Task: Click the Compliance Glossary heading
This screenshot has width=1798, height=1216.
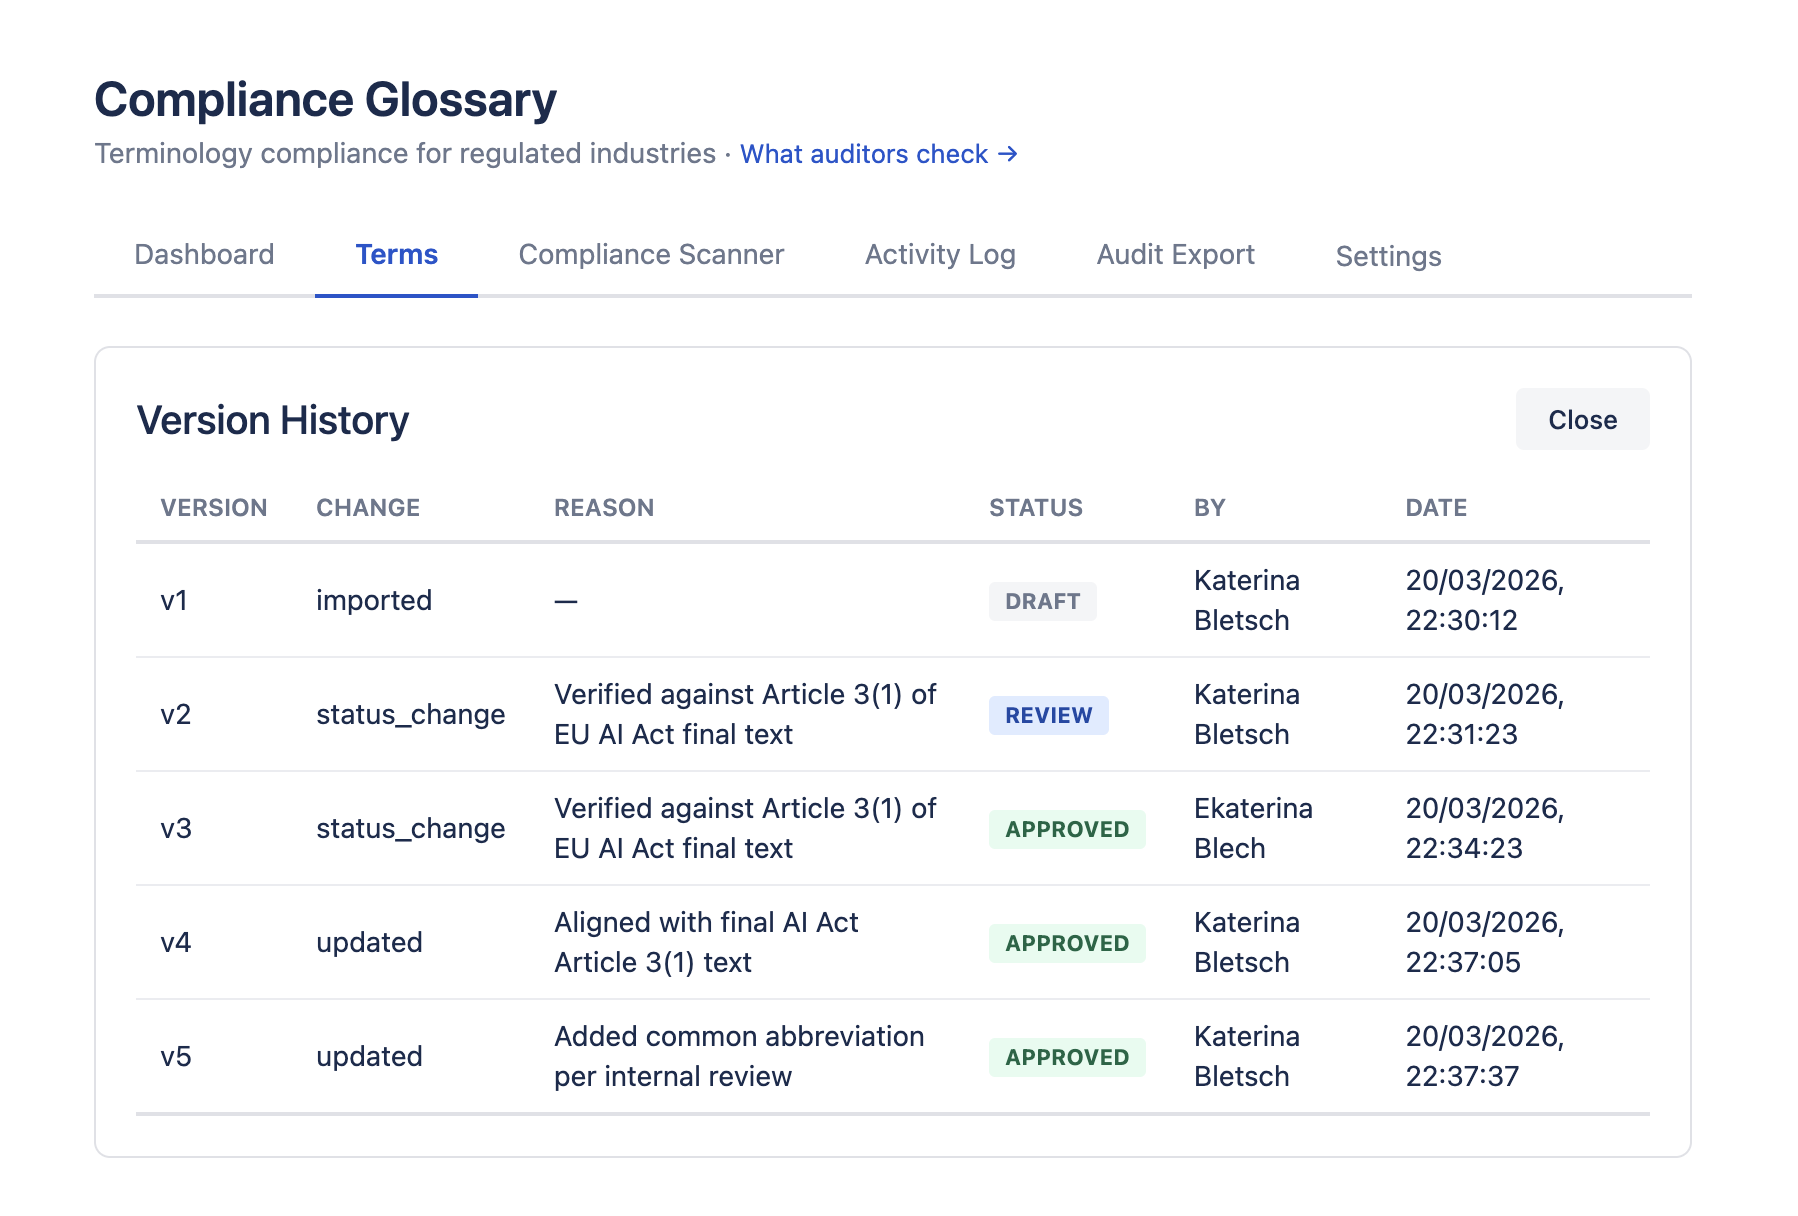Action: (x=325, y=100)
